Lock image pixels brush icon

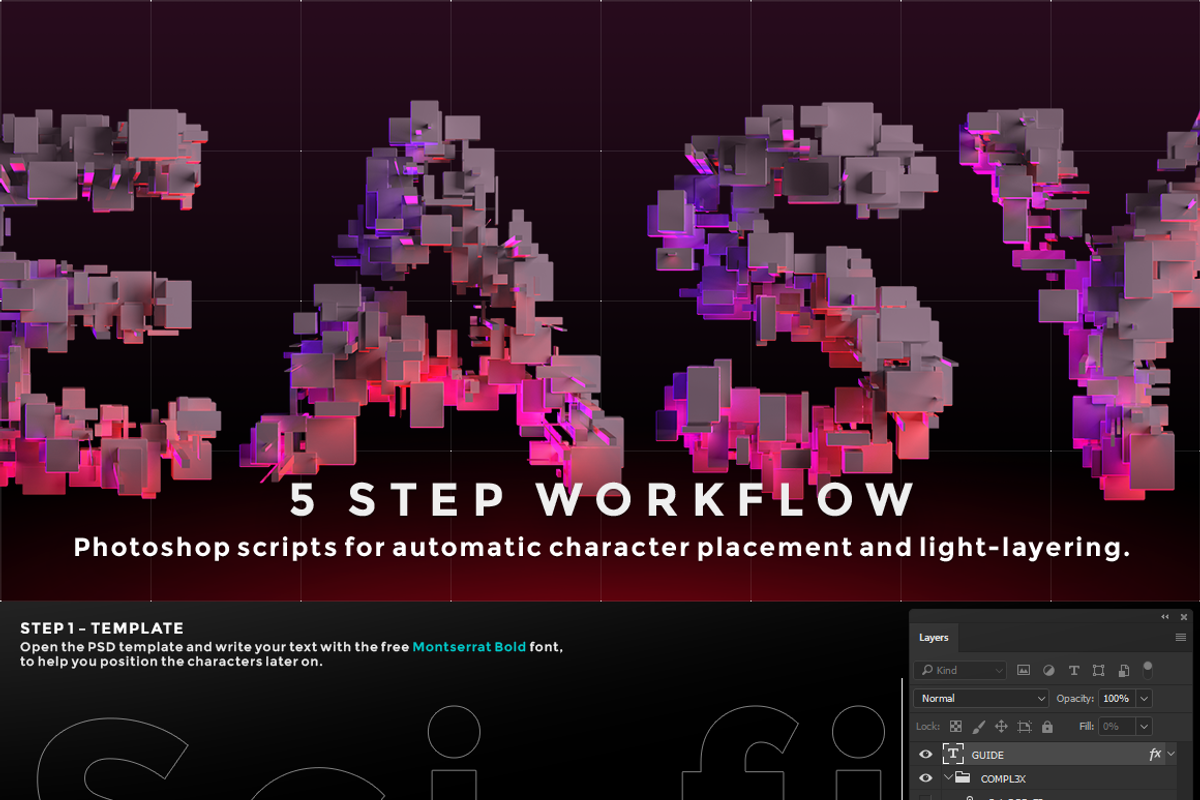coord(979,727)
